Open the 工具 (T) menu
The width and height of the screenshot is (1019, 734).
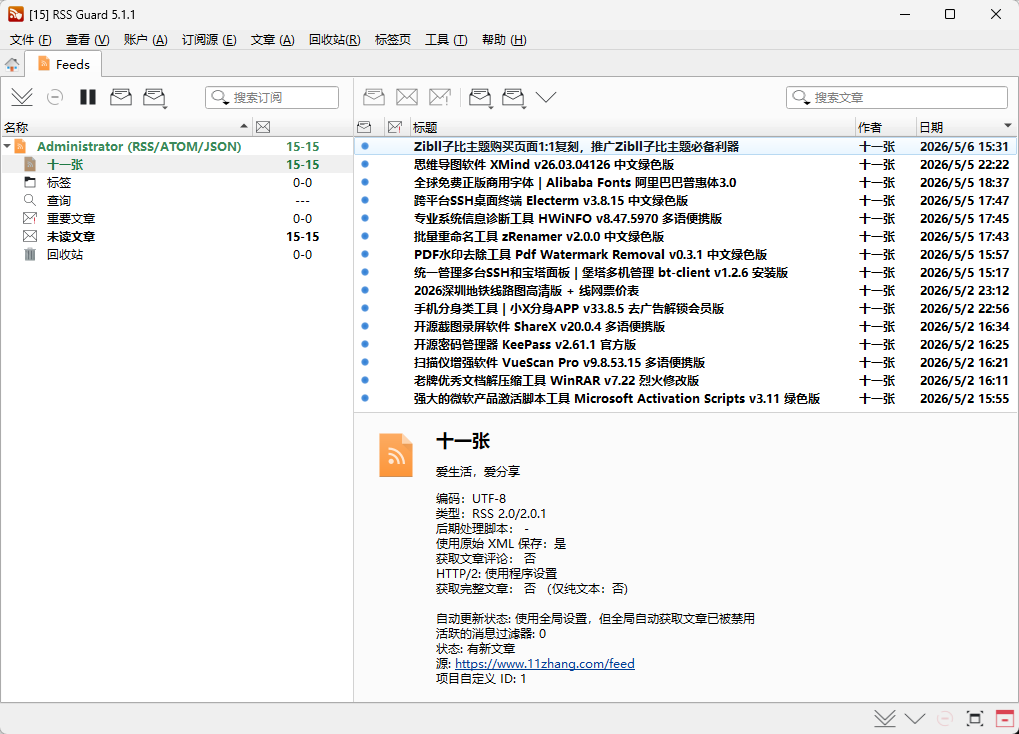[x=446, y=40]
